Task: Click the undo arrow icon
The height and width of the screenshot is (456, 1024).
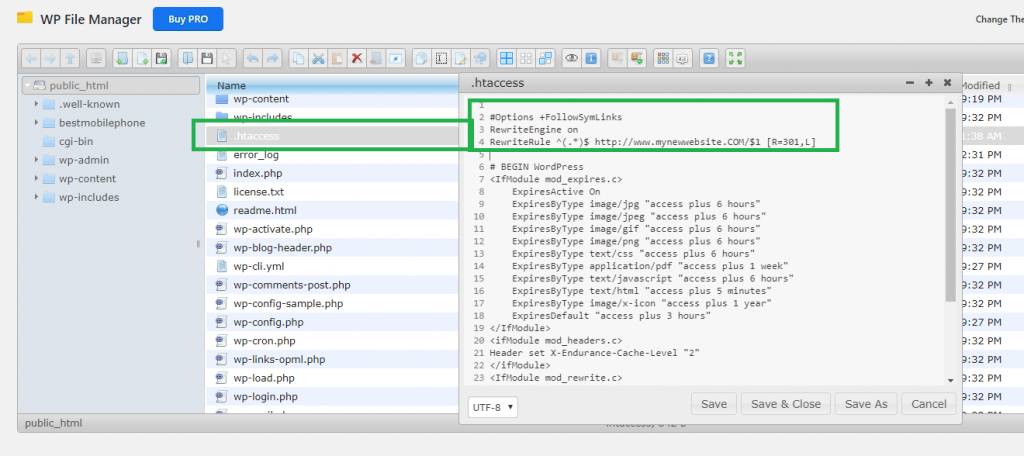Action: (x=253, y=58)
